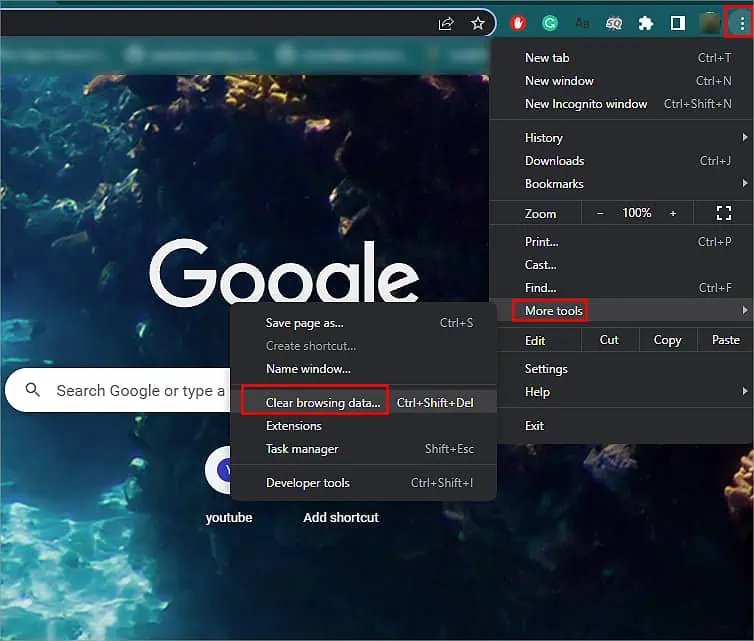Click the Paste button in Edit row
754x641 pixels.
click(726, 339)
